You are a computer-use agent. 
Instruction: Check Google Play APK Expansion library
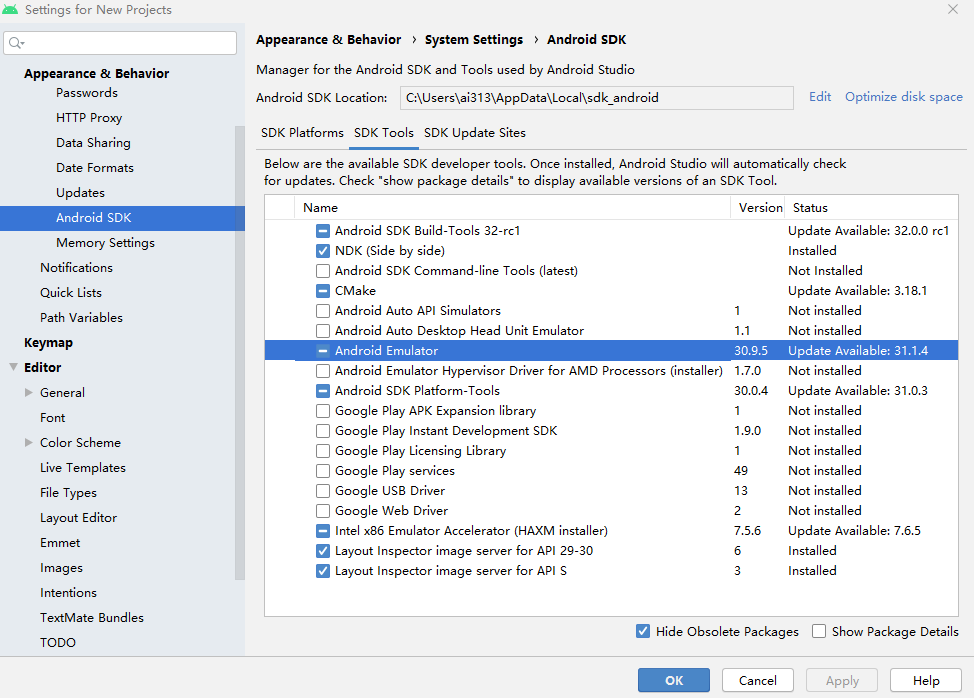pos(322,410)
